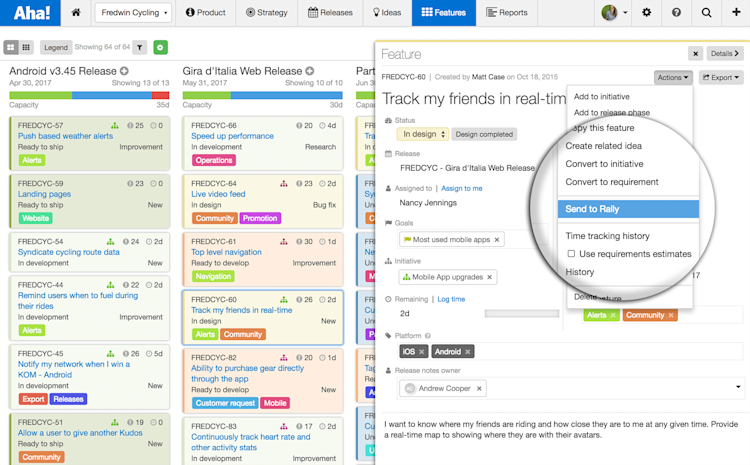Click the Operations tag on FREDCYC-66
750x465 pixels.
click(214, 160)
